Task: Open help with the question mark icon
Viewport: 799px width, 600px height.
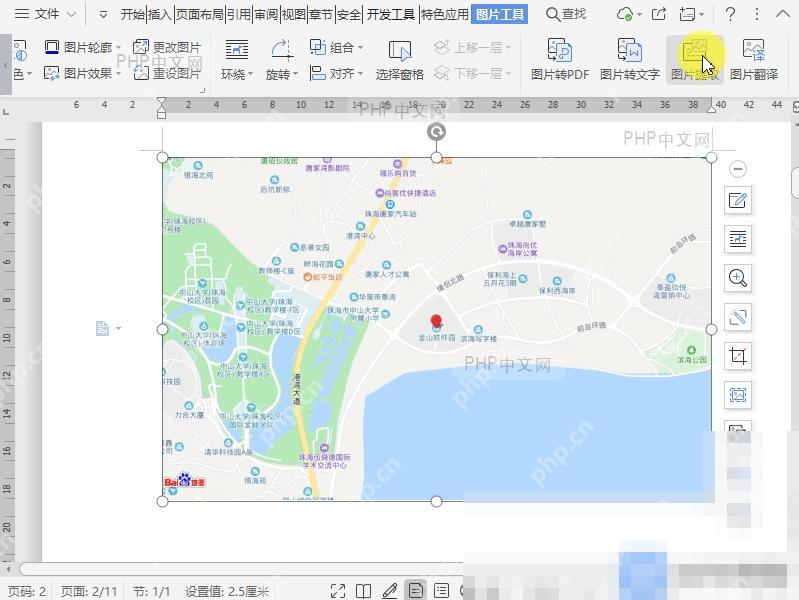Action: pos(730,14)
